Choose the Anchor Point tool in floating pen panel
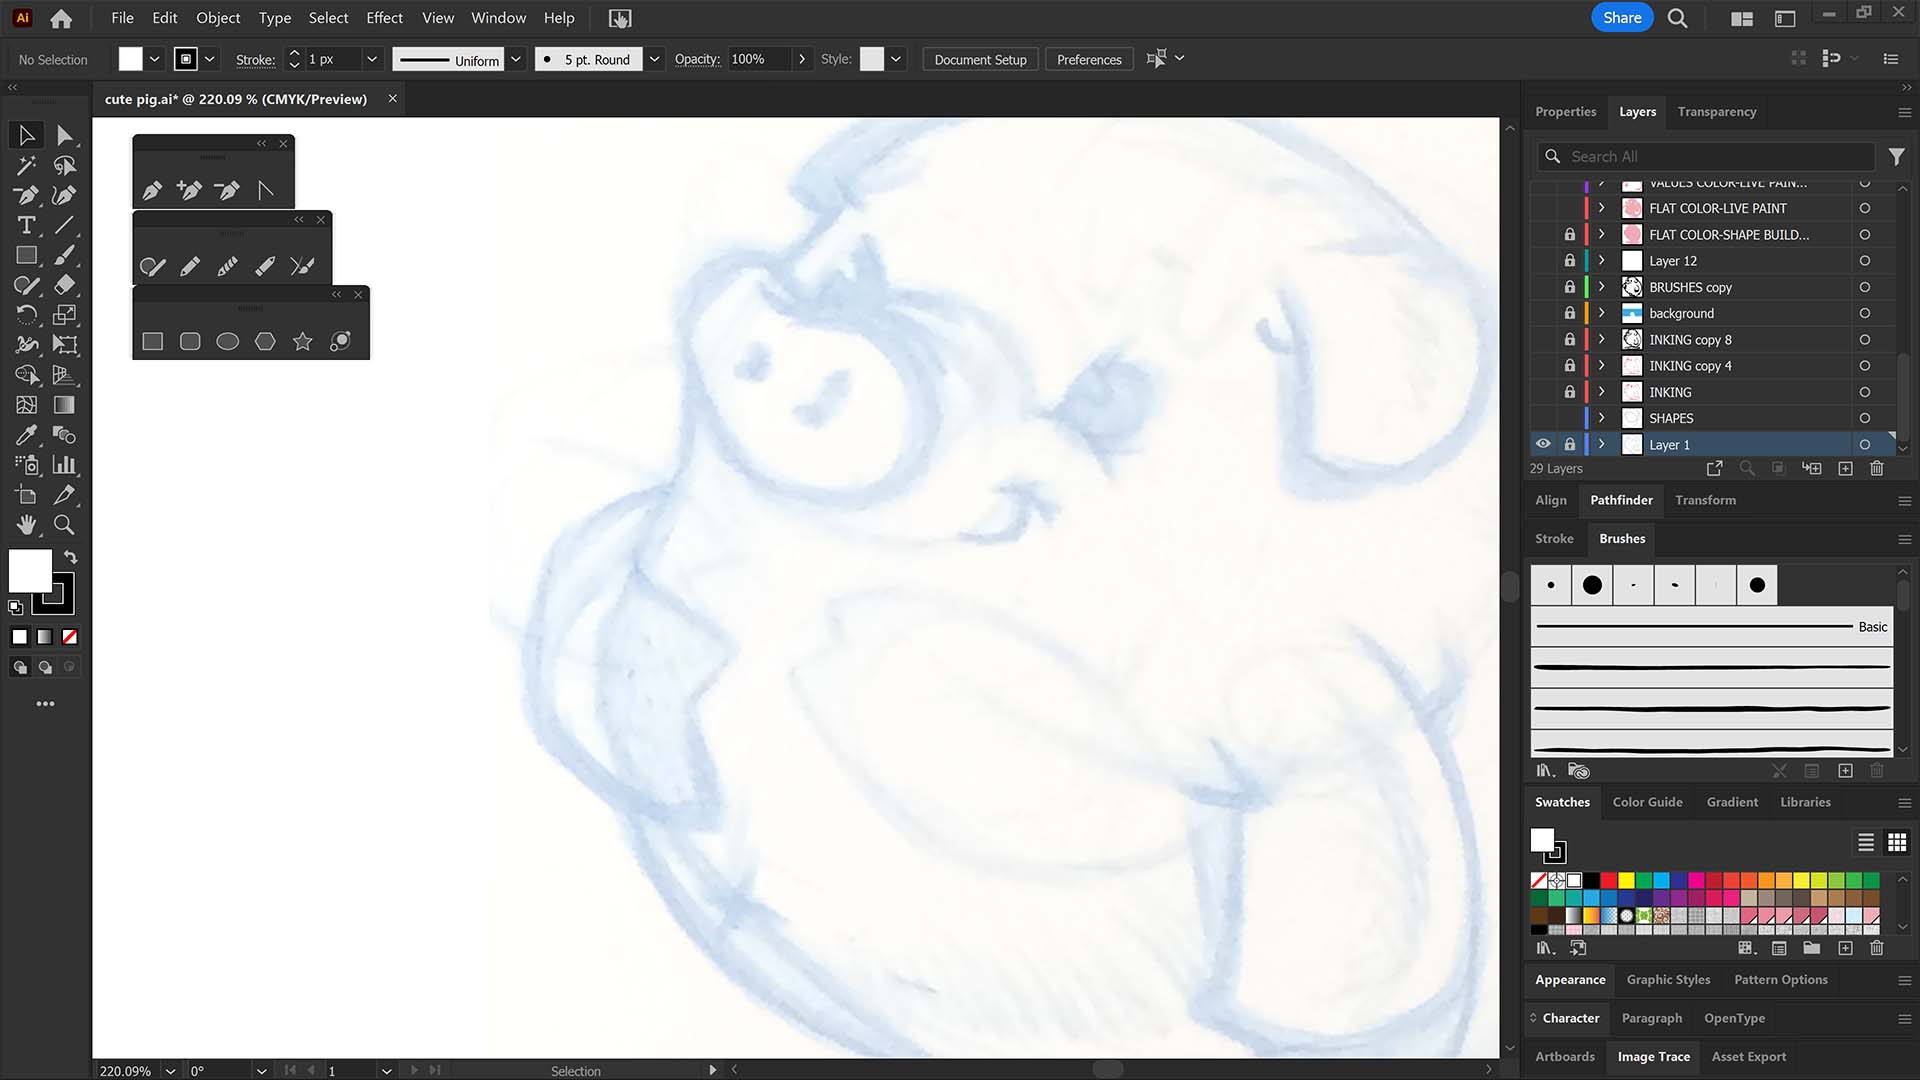 [265, 190]
